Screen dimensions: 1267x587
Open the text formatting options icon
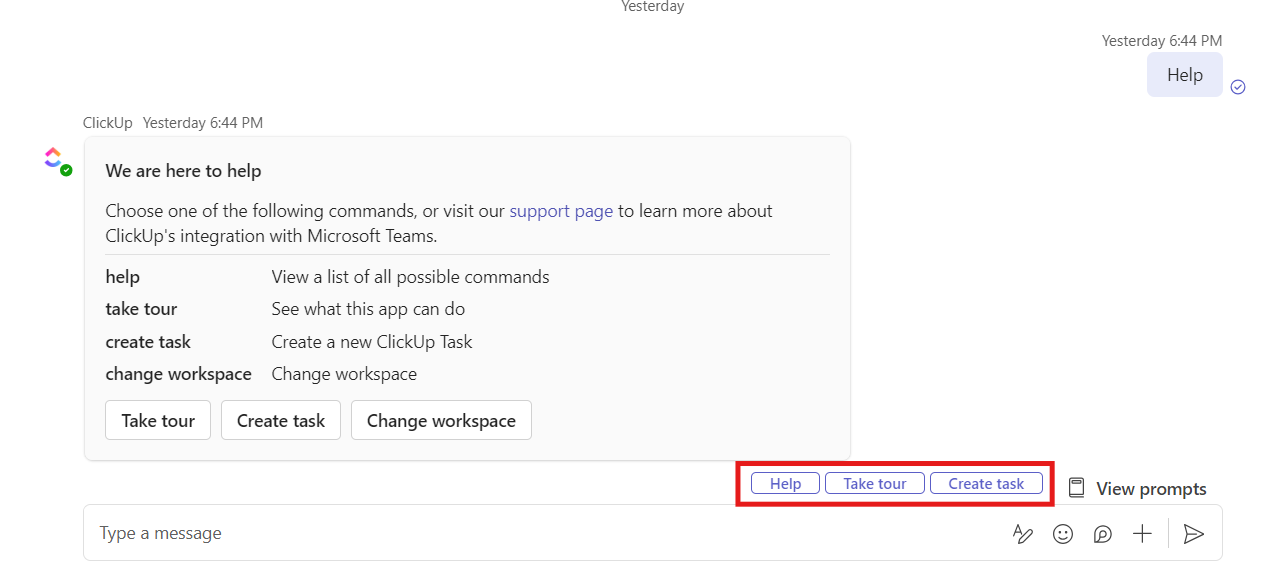pyautogui.click(x=1022, y=534)
